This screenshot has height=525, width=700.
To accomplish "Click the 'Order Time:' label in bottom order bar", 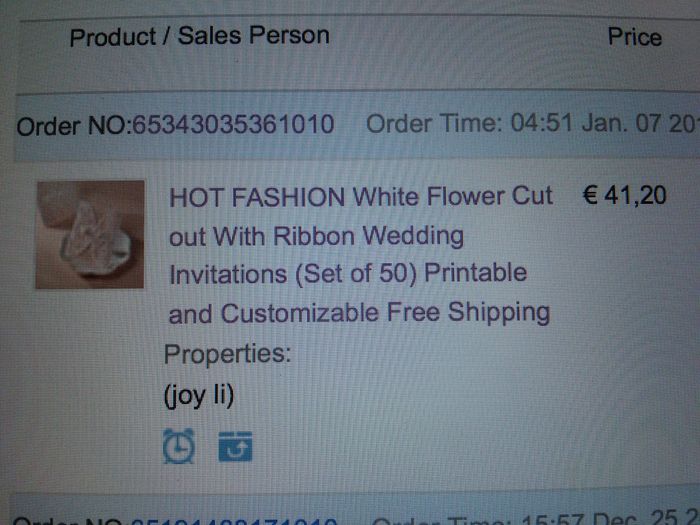I will (442, 521).
